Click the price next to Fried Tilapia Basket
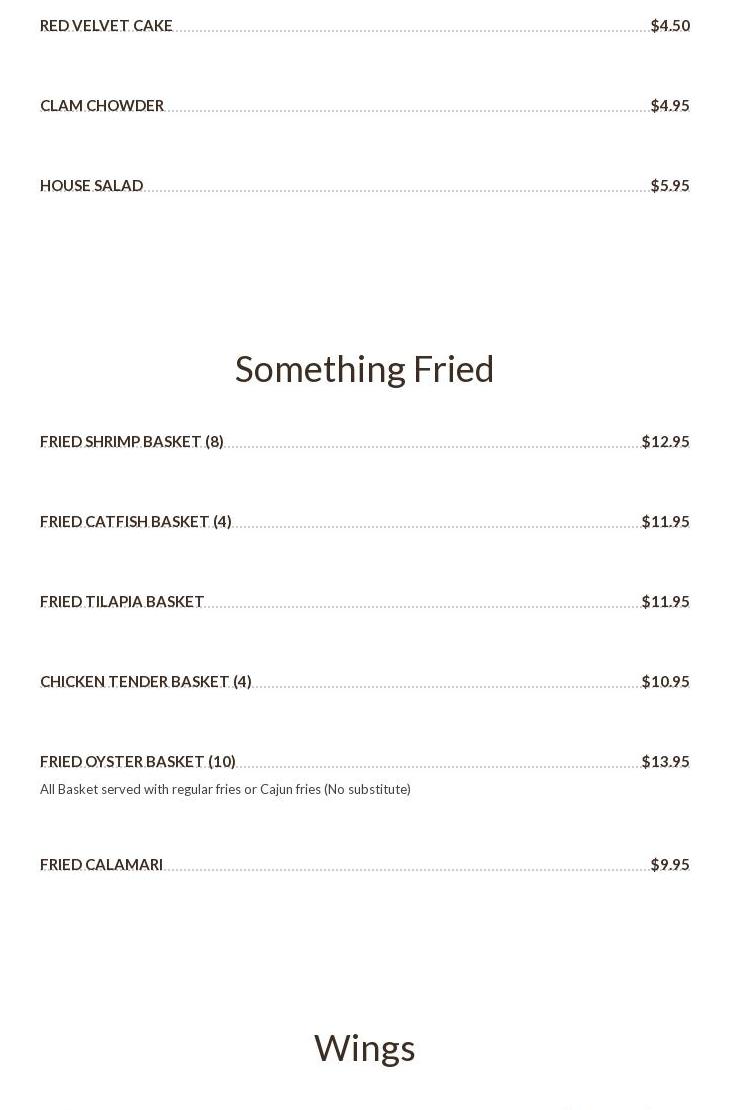Screen dimensions: 730x1110 pos(666,602)
